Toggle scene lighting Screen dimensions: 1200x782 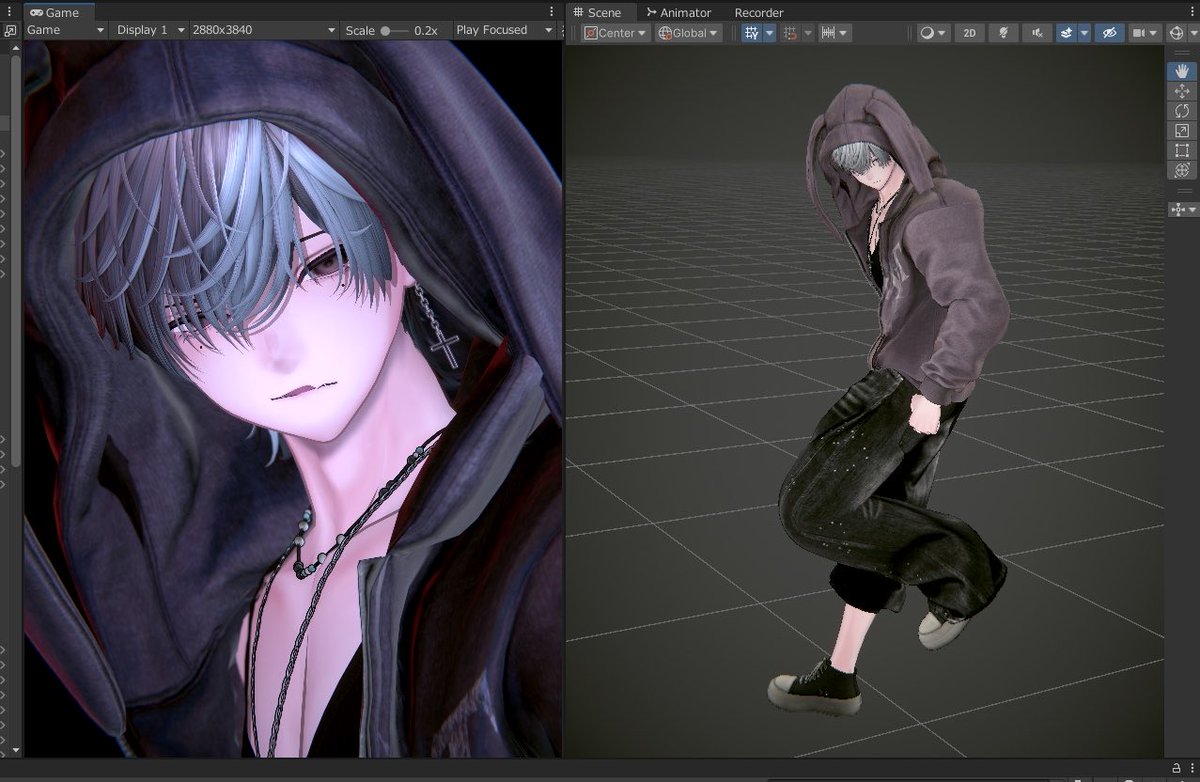[x=1003, y=33]
